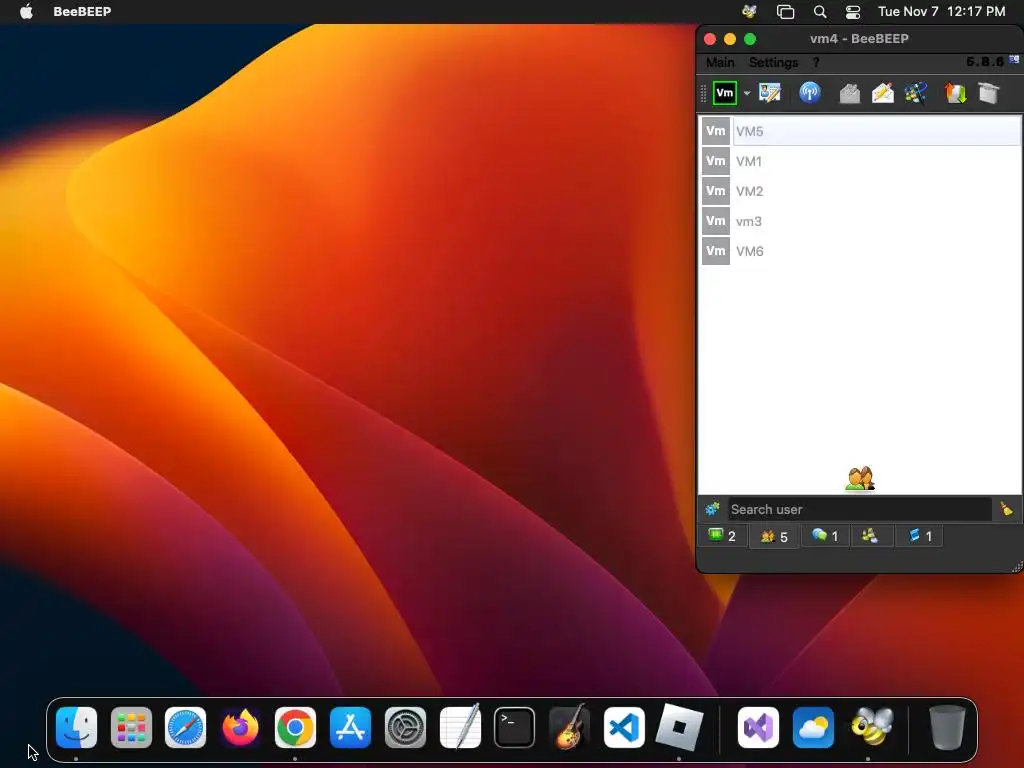Switch to the green screen tab showing 2
This screenshot has width=1024, height=768.
point(722,536)
